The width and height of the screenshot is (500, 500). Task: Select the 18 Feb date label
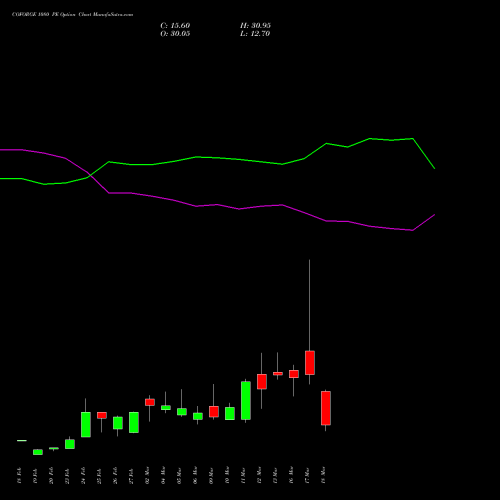(19, 476)
